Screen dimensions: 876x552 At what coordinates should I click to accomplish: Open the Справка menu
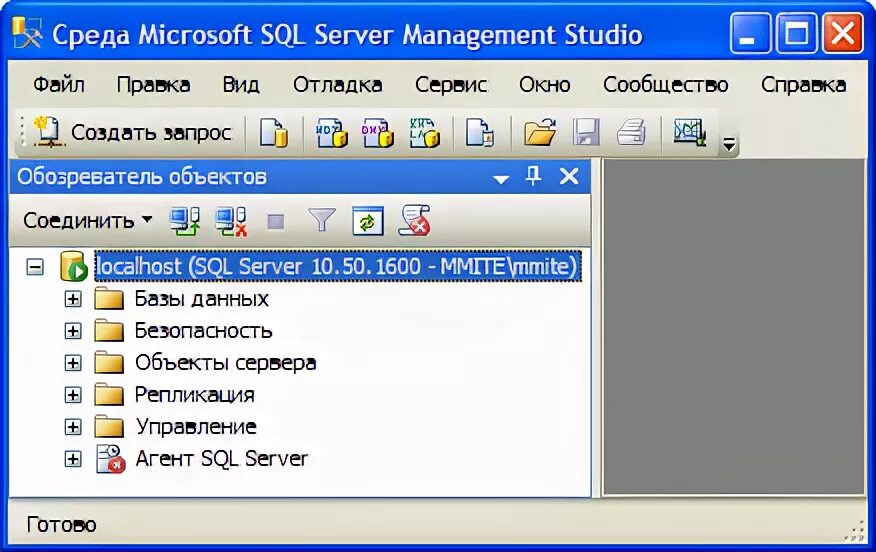(803, 85)
